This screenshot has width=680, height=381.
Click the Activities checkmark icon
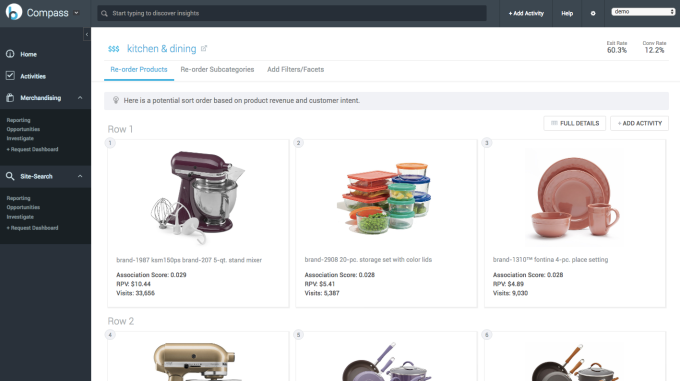[10, 76]
